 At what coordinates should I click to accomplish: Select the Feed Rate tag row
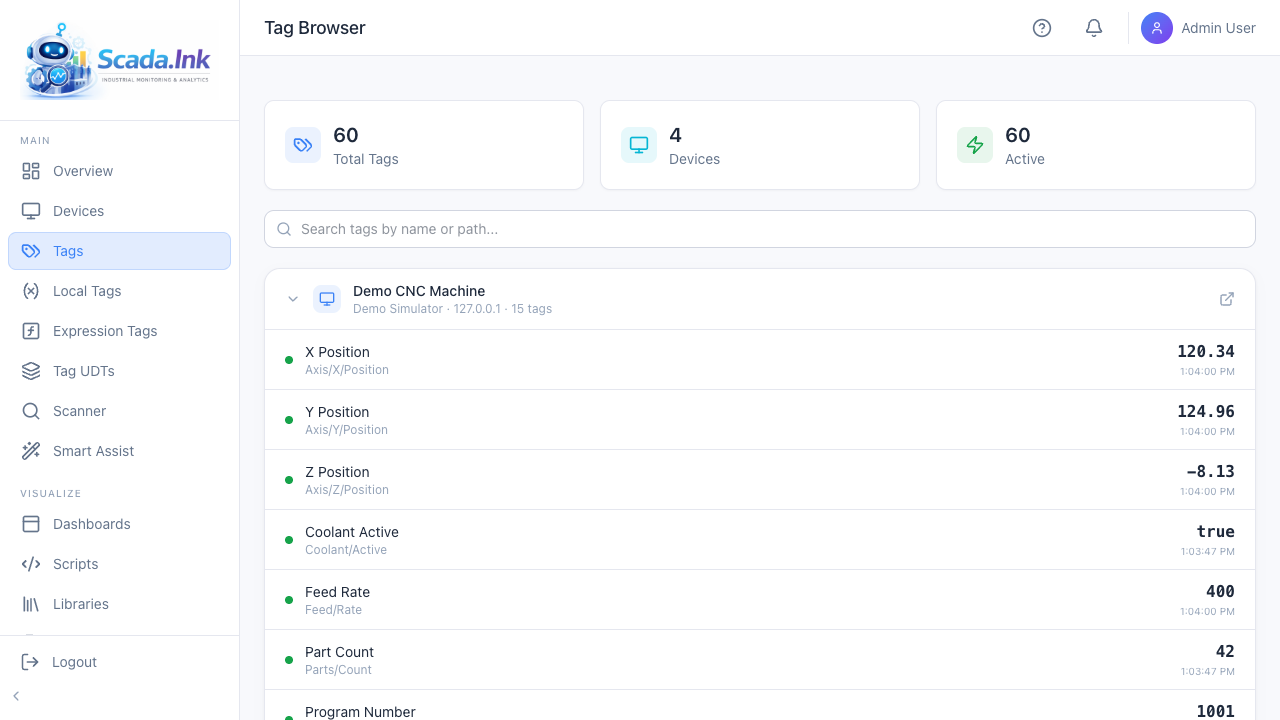click(760, 600)
